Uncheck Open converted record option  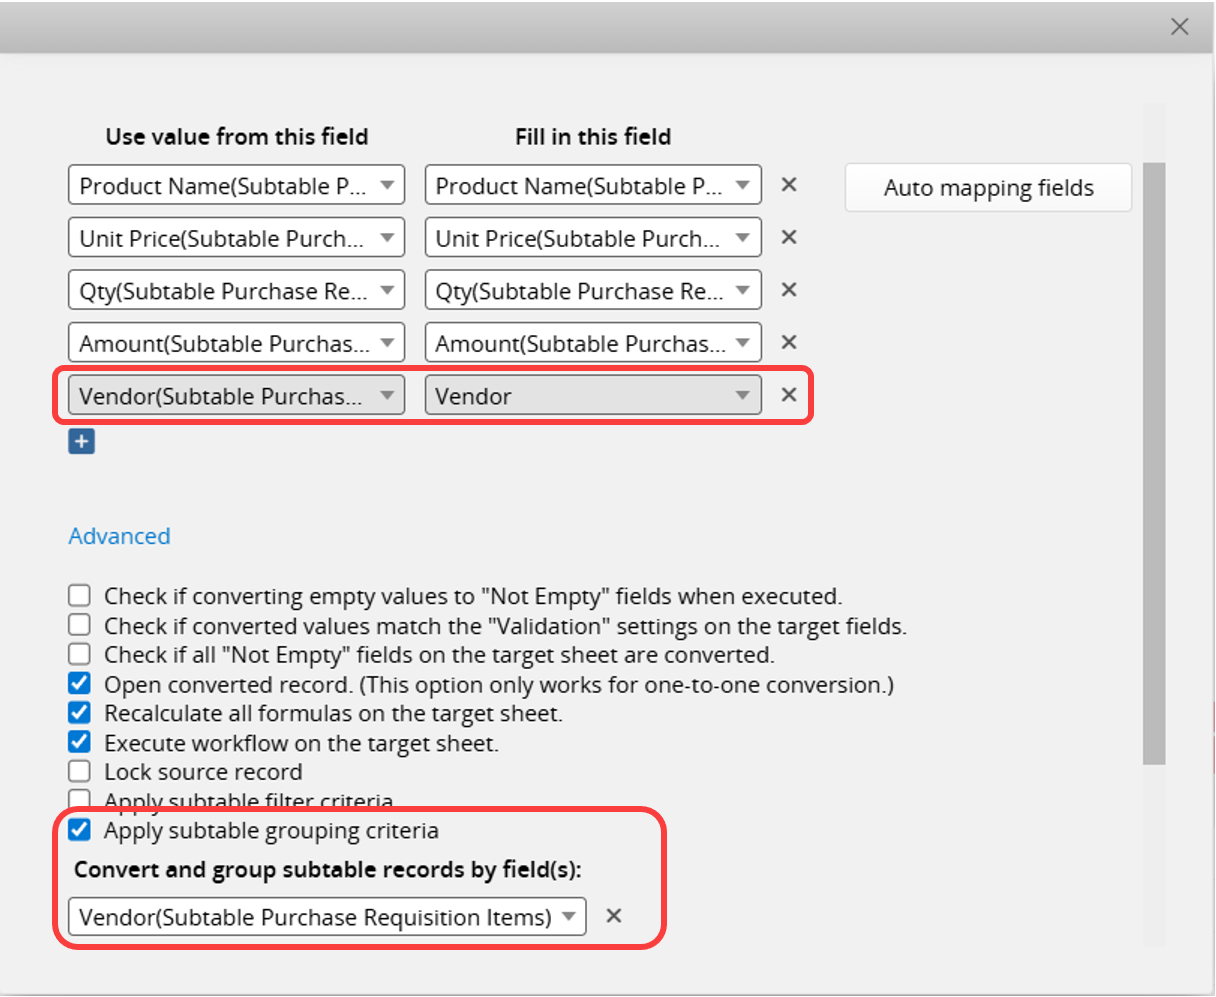80,685
